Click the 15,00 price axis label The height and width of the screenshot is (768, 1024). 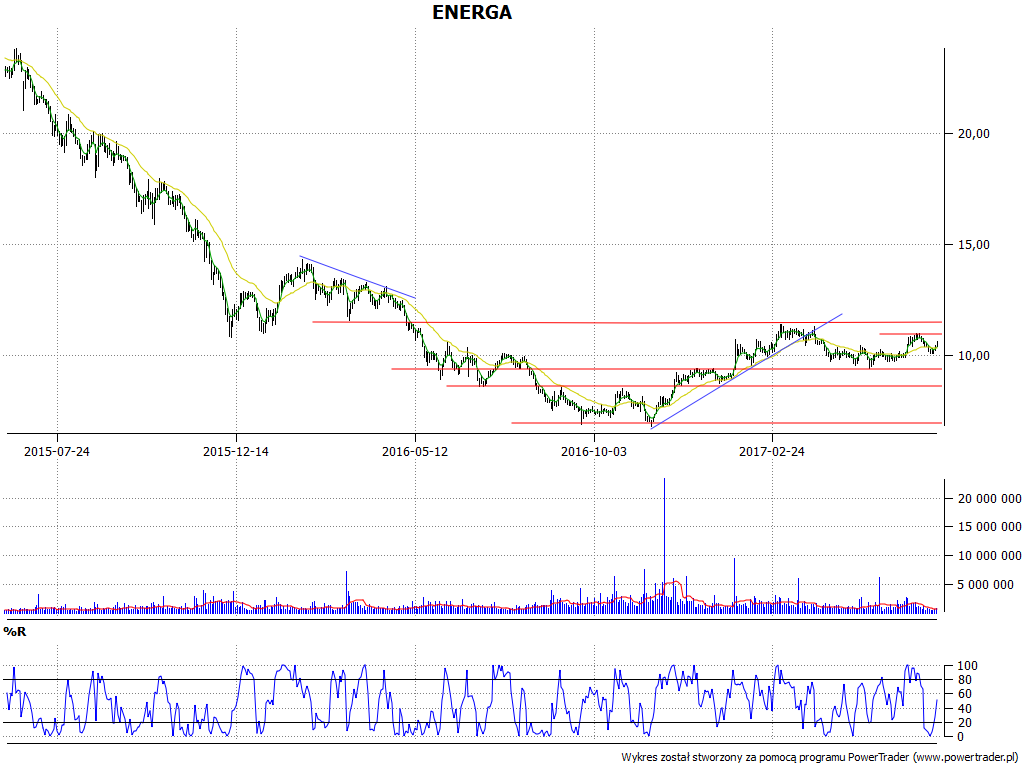click(975, 245)
